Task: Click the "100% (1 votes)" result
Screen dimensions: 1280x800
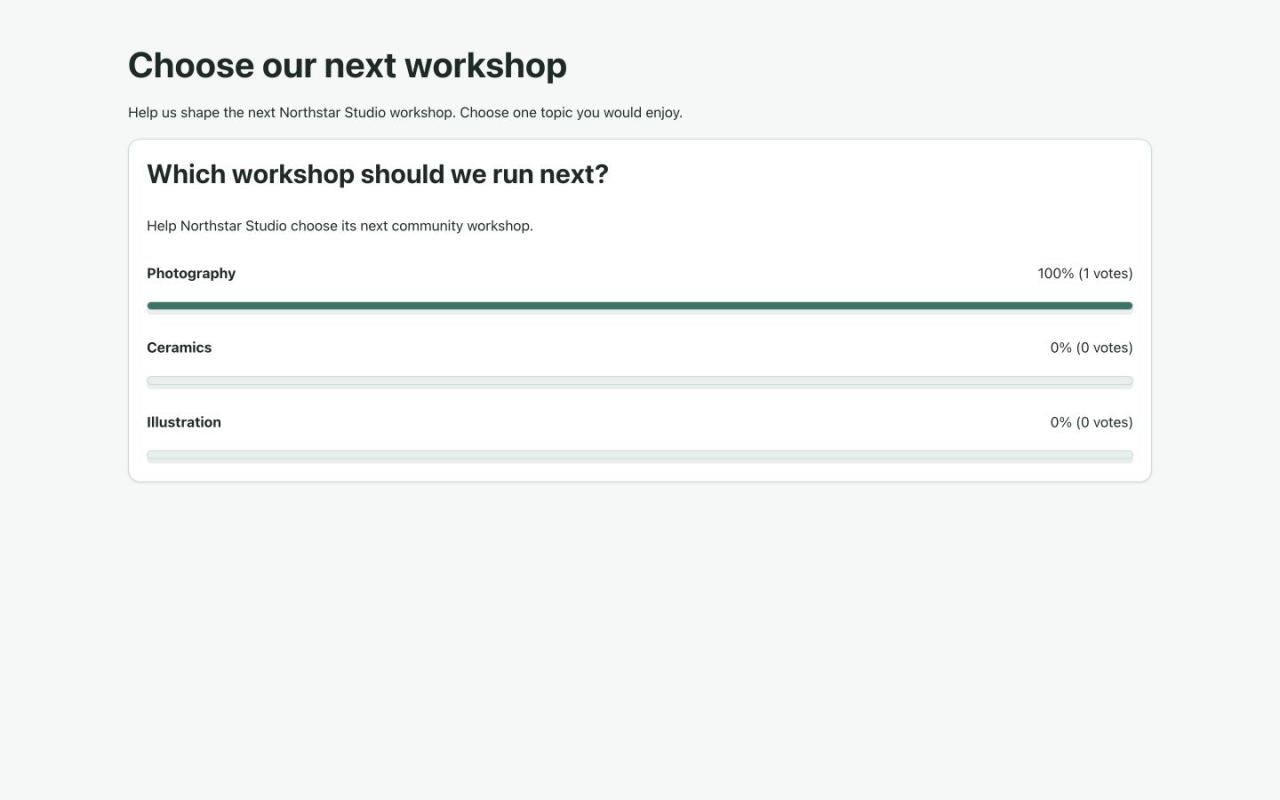Action: (x=1085, y=273)
